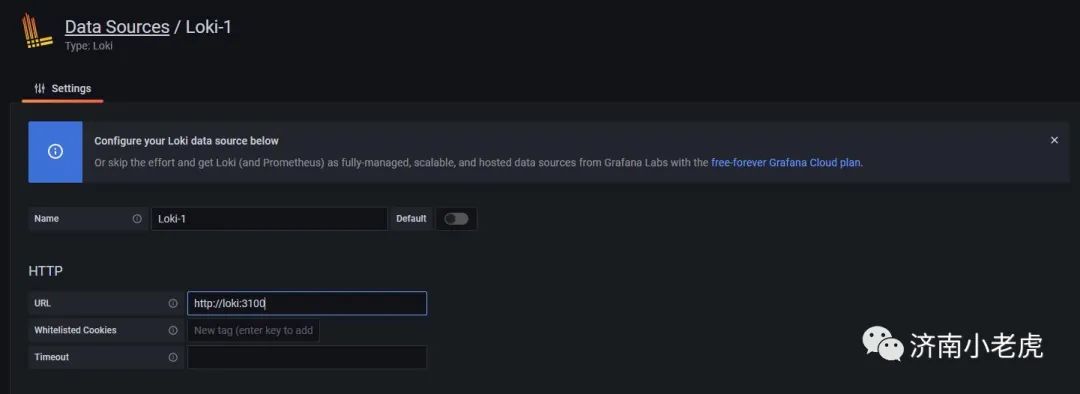The width and height of the screenshot is (1080, 394).
Task: Click the Loki-1 page title text
Action: click(209, 27)
